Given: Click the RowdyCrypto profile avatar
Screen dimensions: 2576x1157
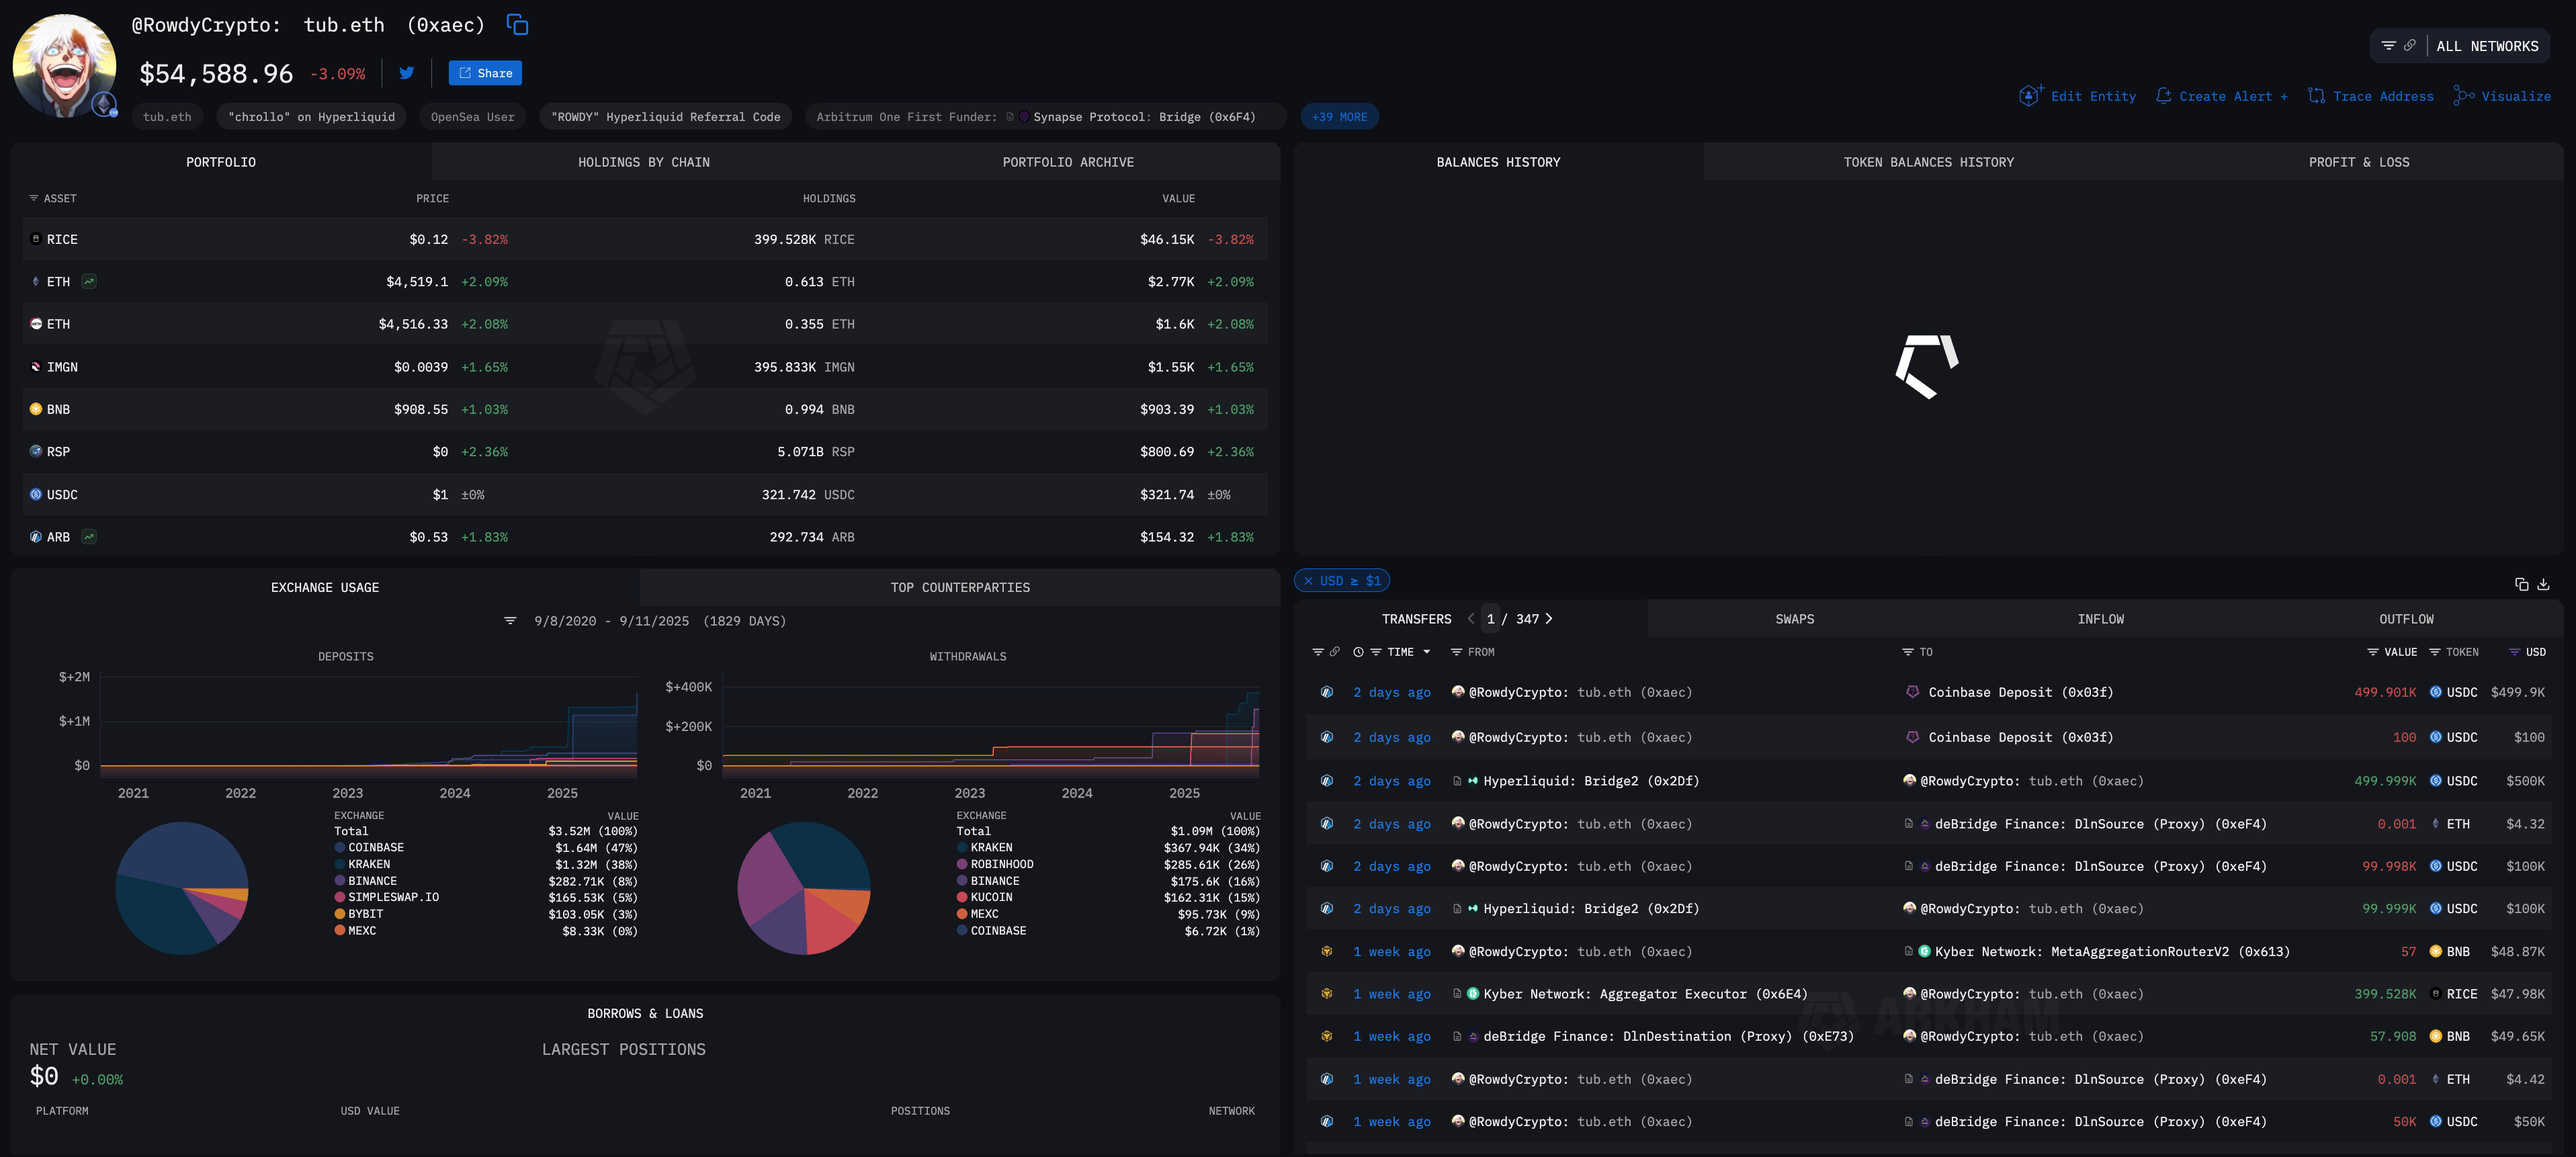Looking at the screenshot, I should (x=64, y=65).
